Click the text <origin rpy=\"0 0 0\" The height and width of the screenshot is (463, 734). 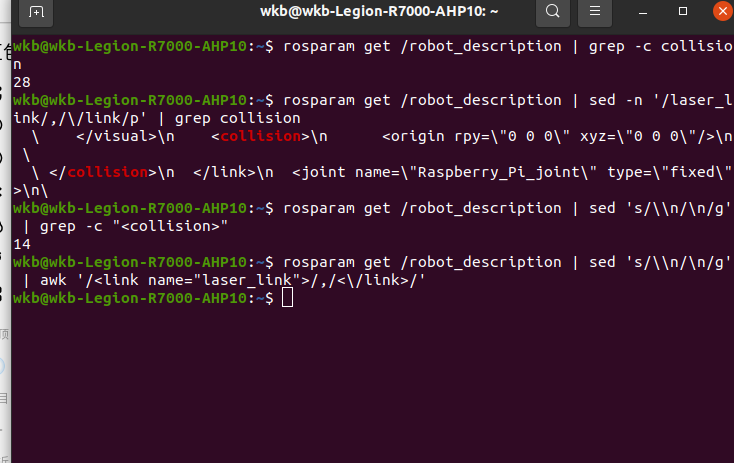coord(476,136)
